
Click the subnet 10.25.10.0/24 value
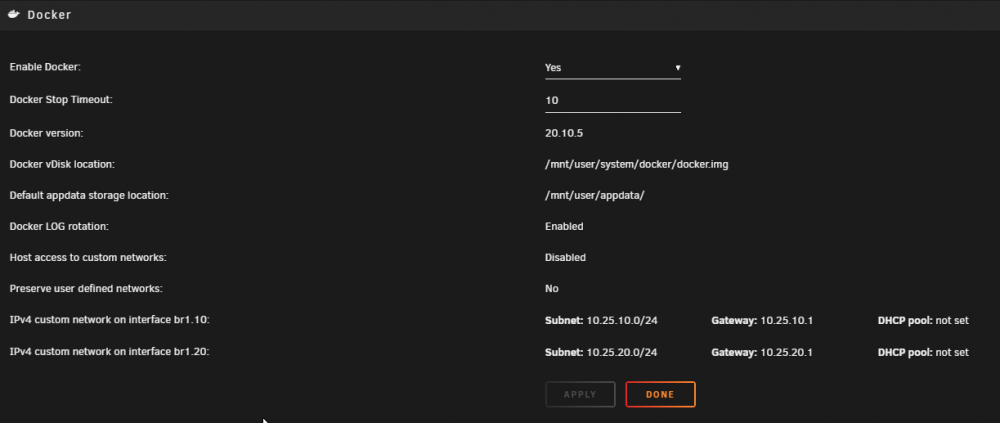click(x=622, y=320)
